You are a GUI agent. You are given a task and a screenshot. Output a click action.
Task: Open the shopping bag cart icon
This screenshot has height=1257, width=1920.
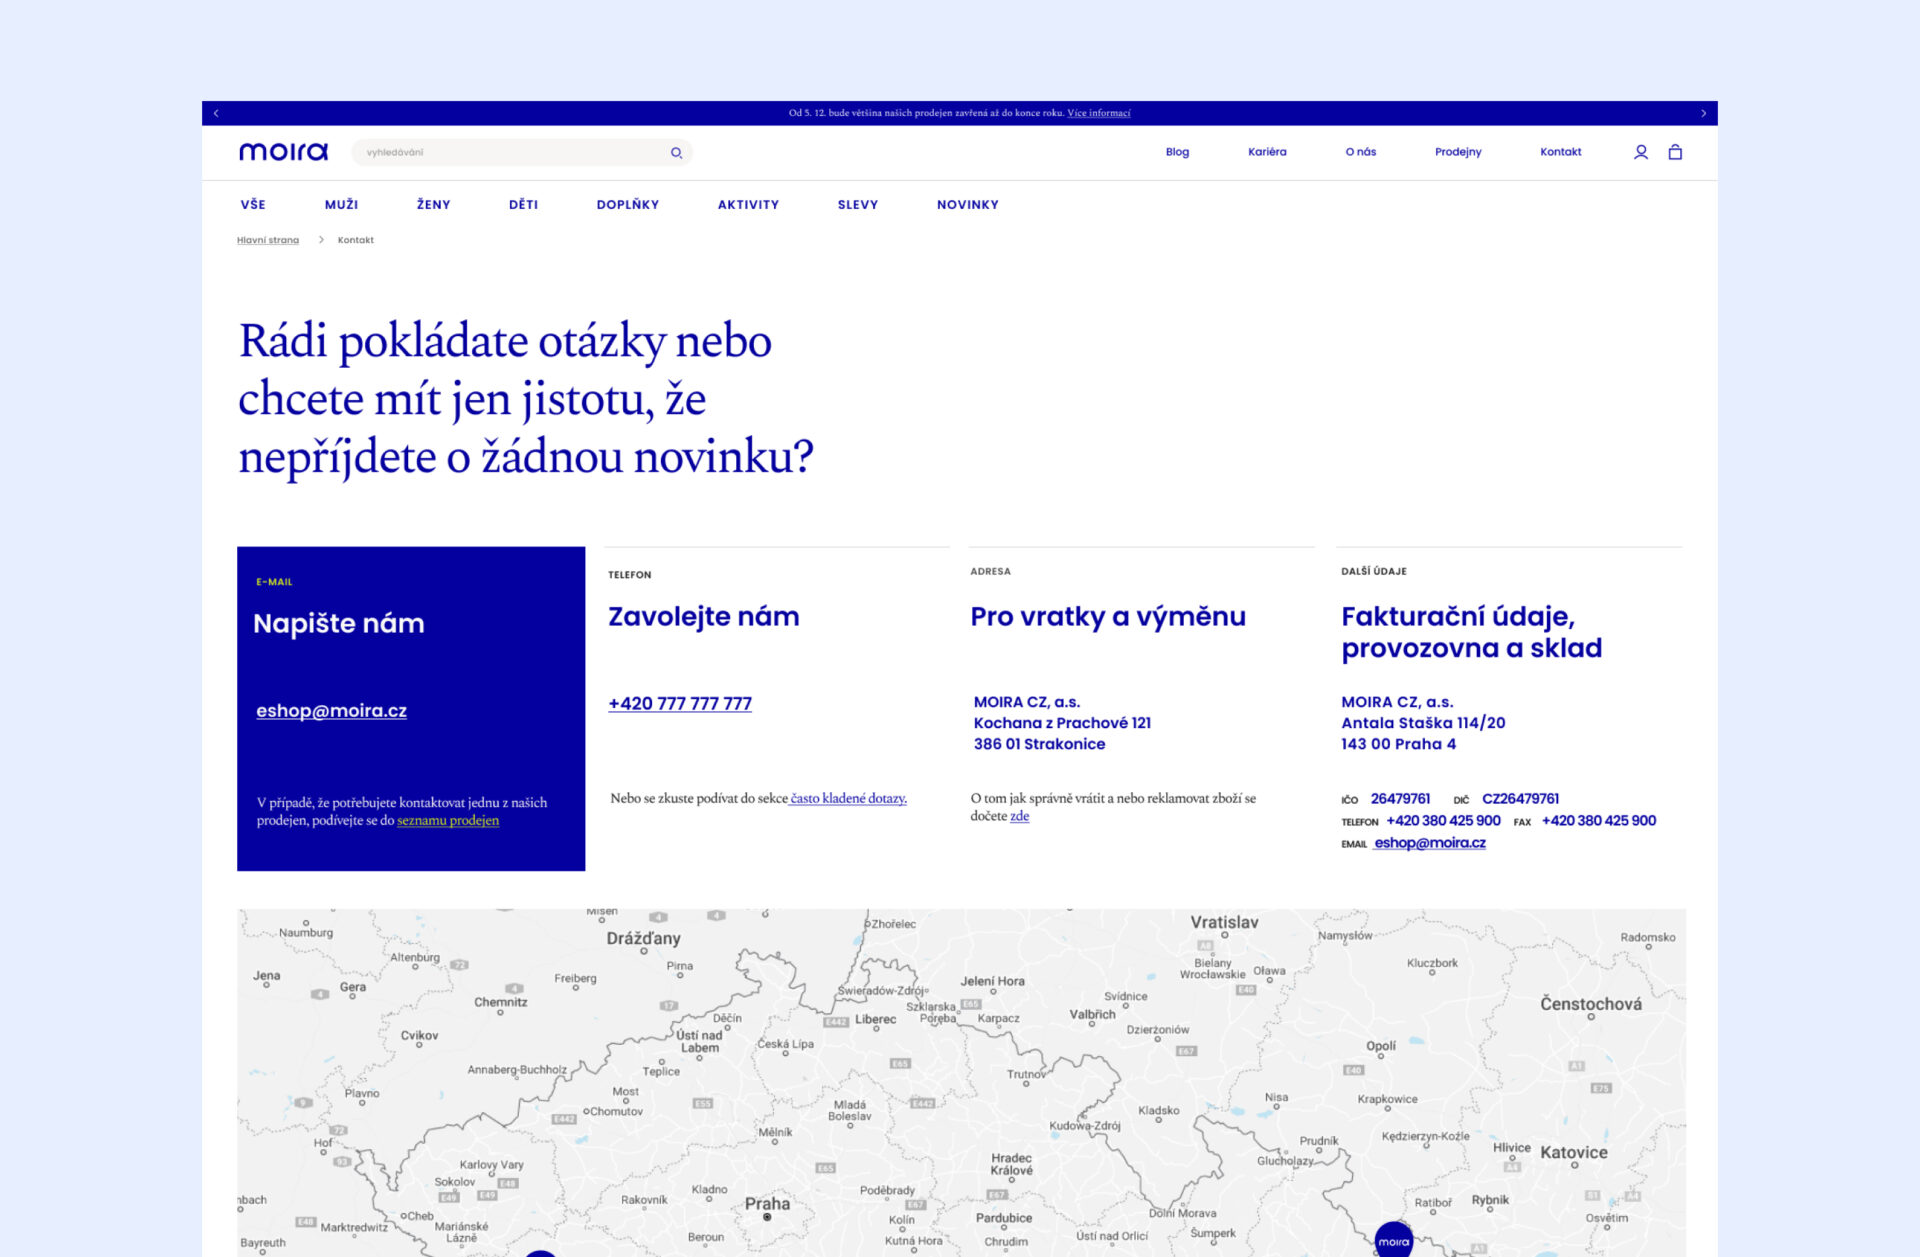pos(1675,152)
